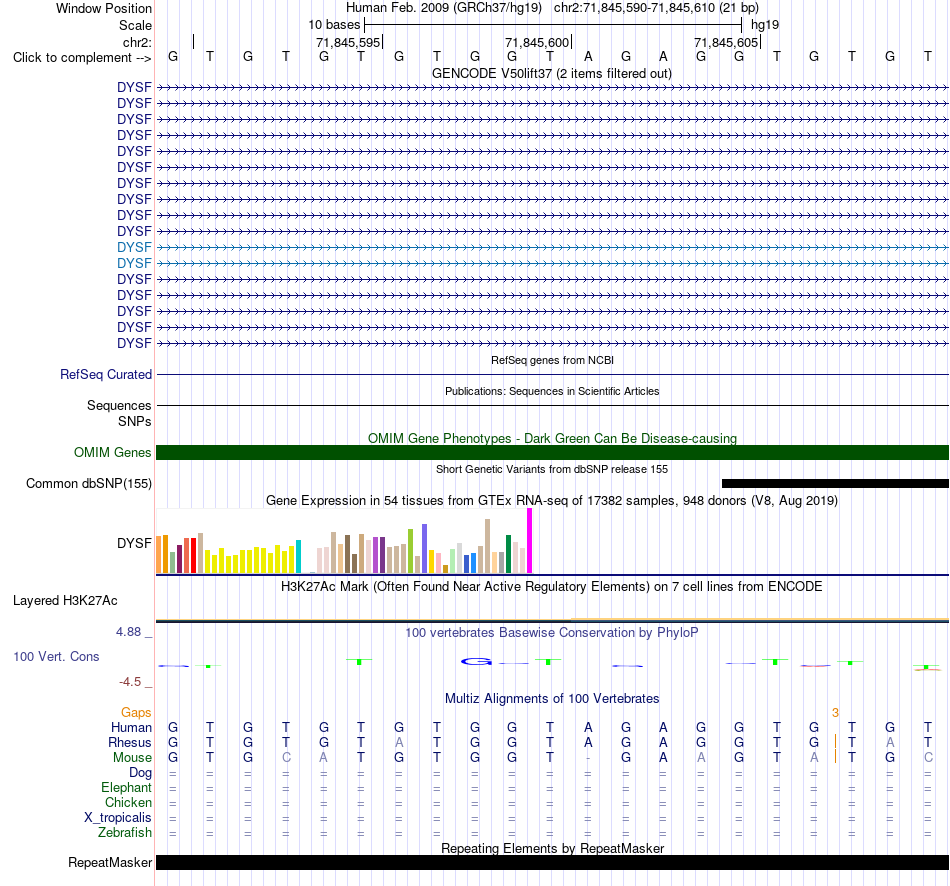Click the Layered H3K27Ac side label

point(65,601)
